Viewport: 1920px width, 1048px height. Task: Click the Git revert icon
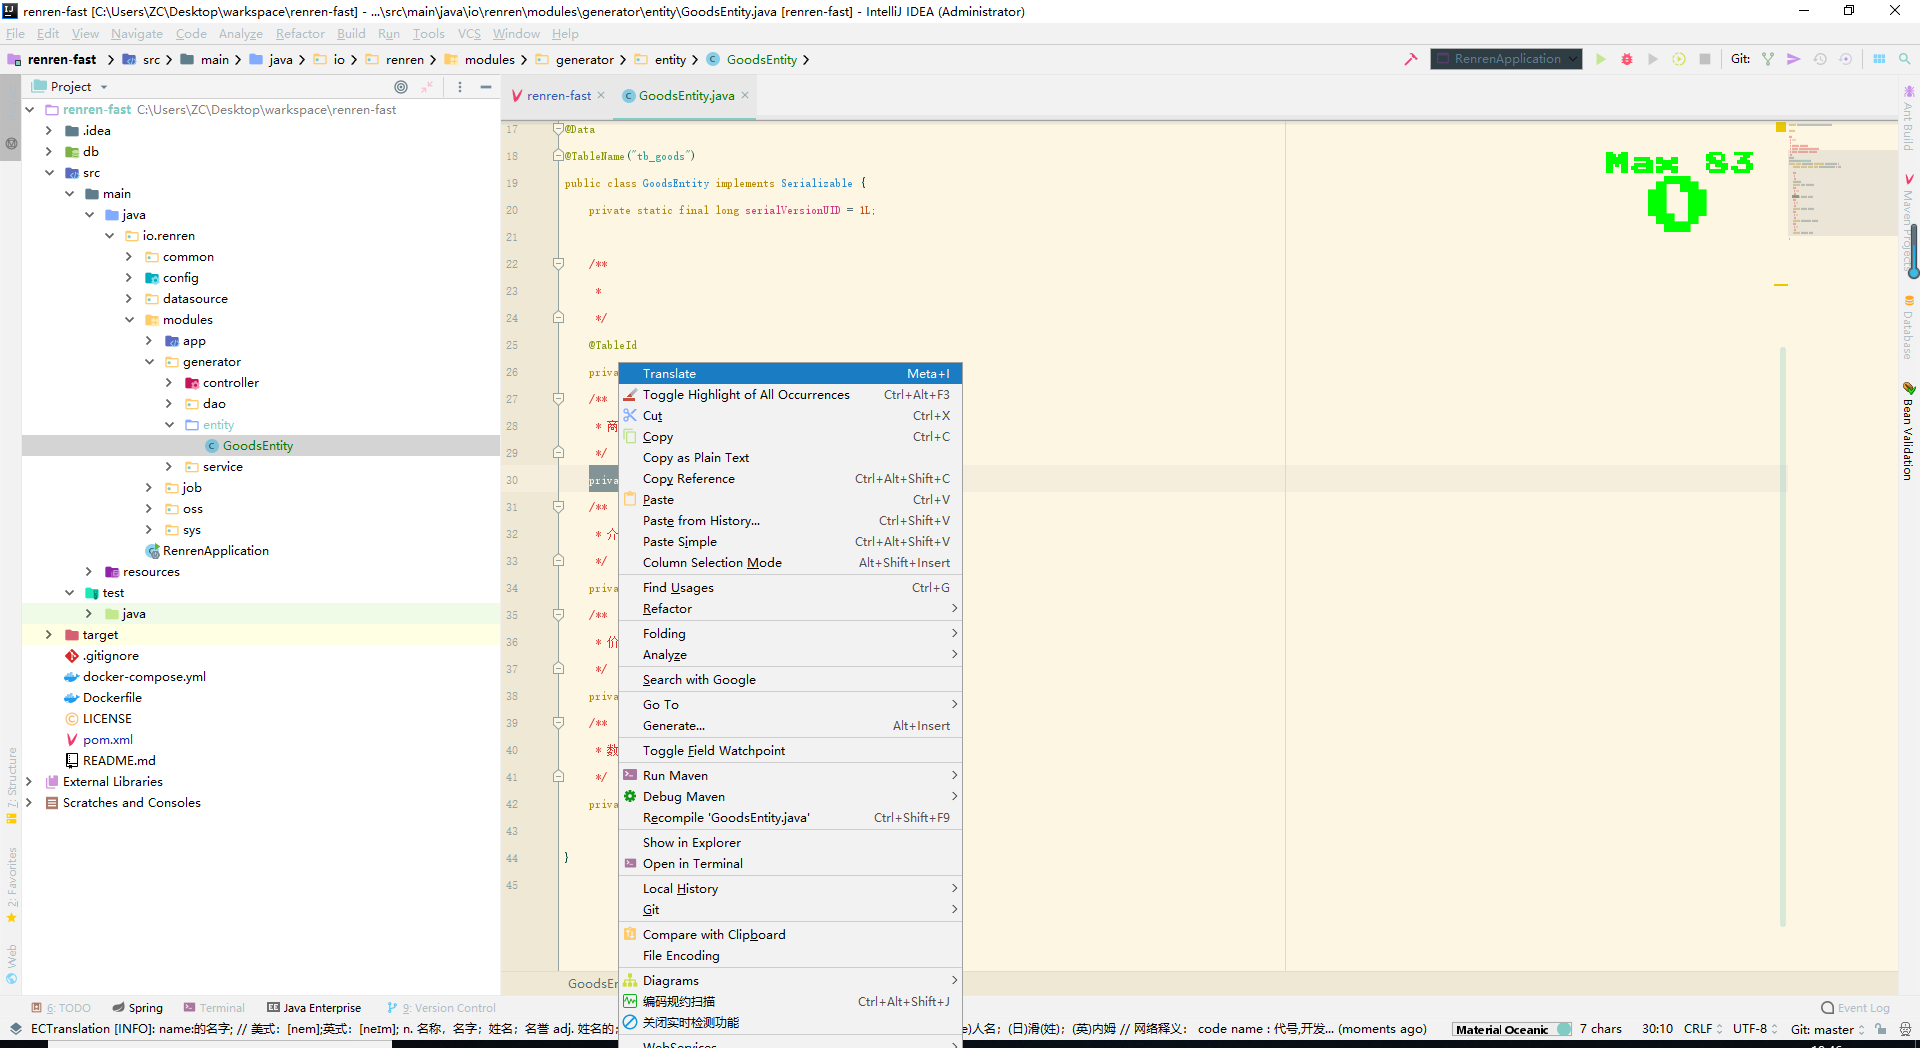pyautogui.click(x=1846, y=59)
